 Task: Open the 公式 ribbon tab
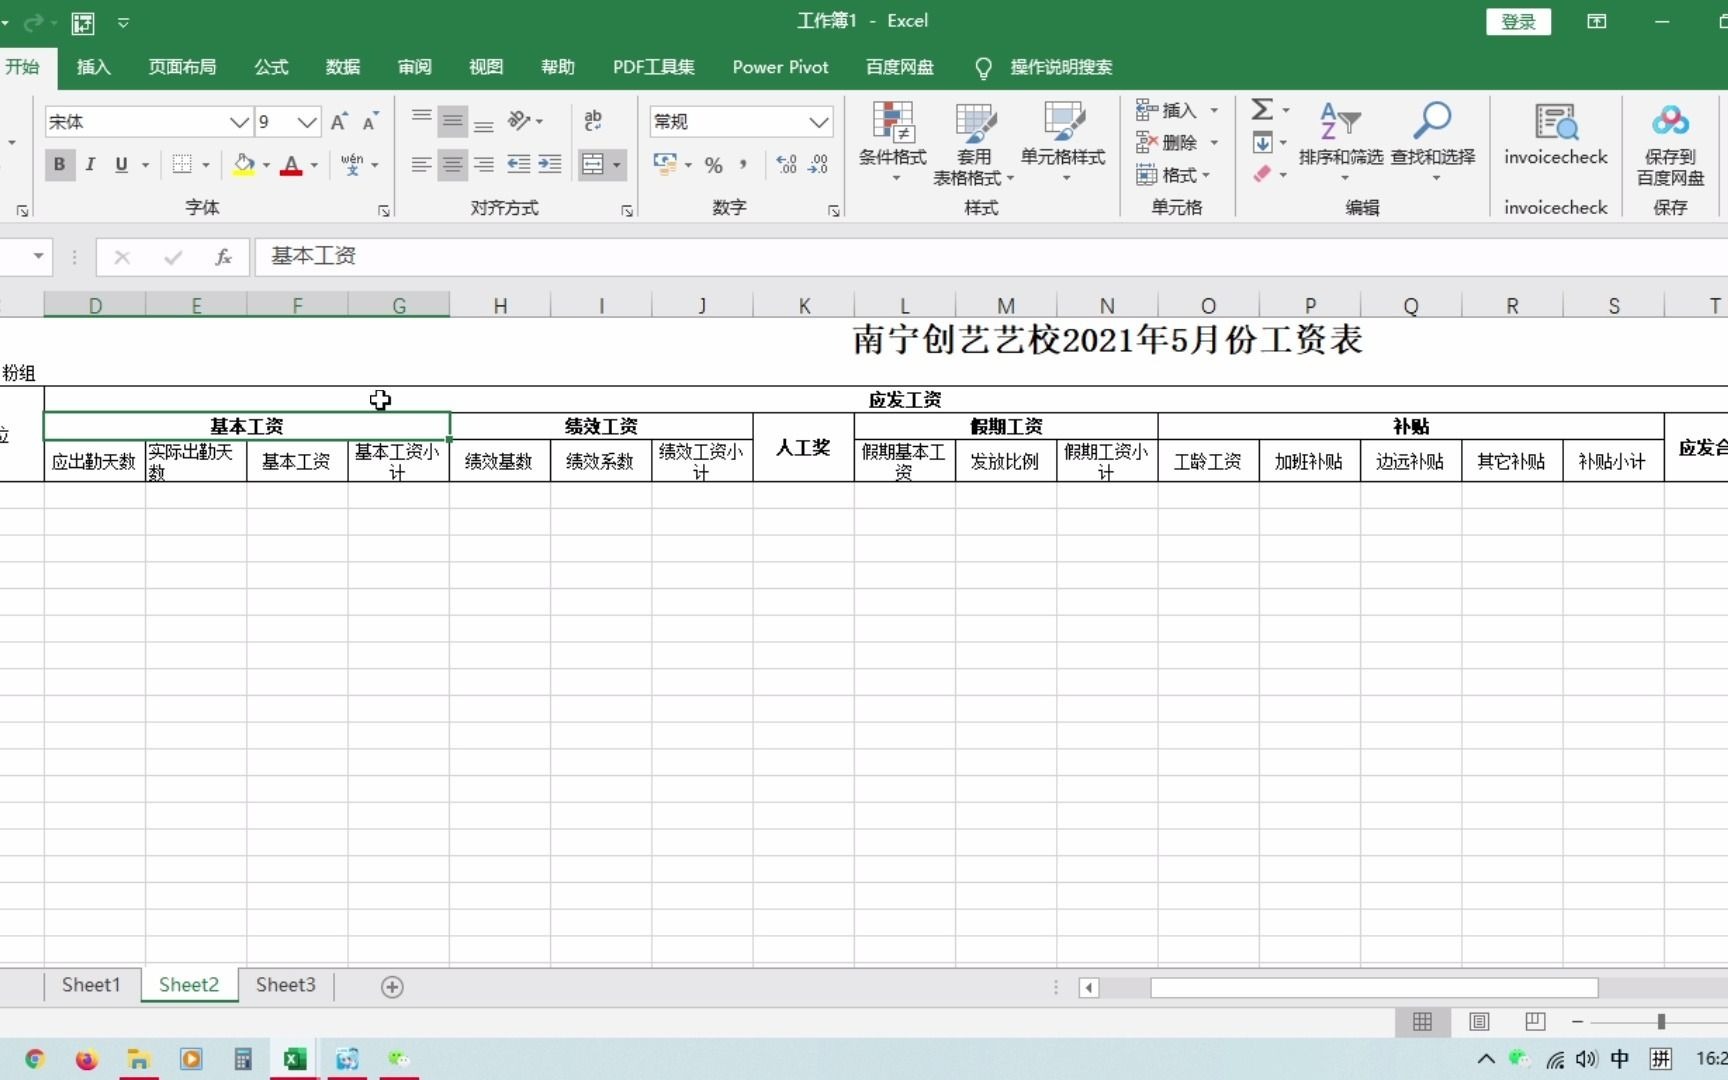(270, 67)
